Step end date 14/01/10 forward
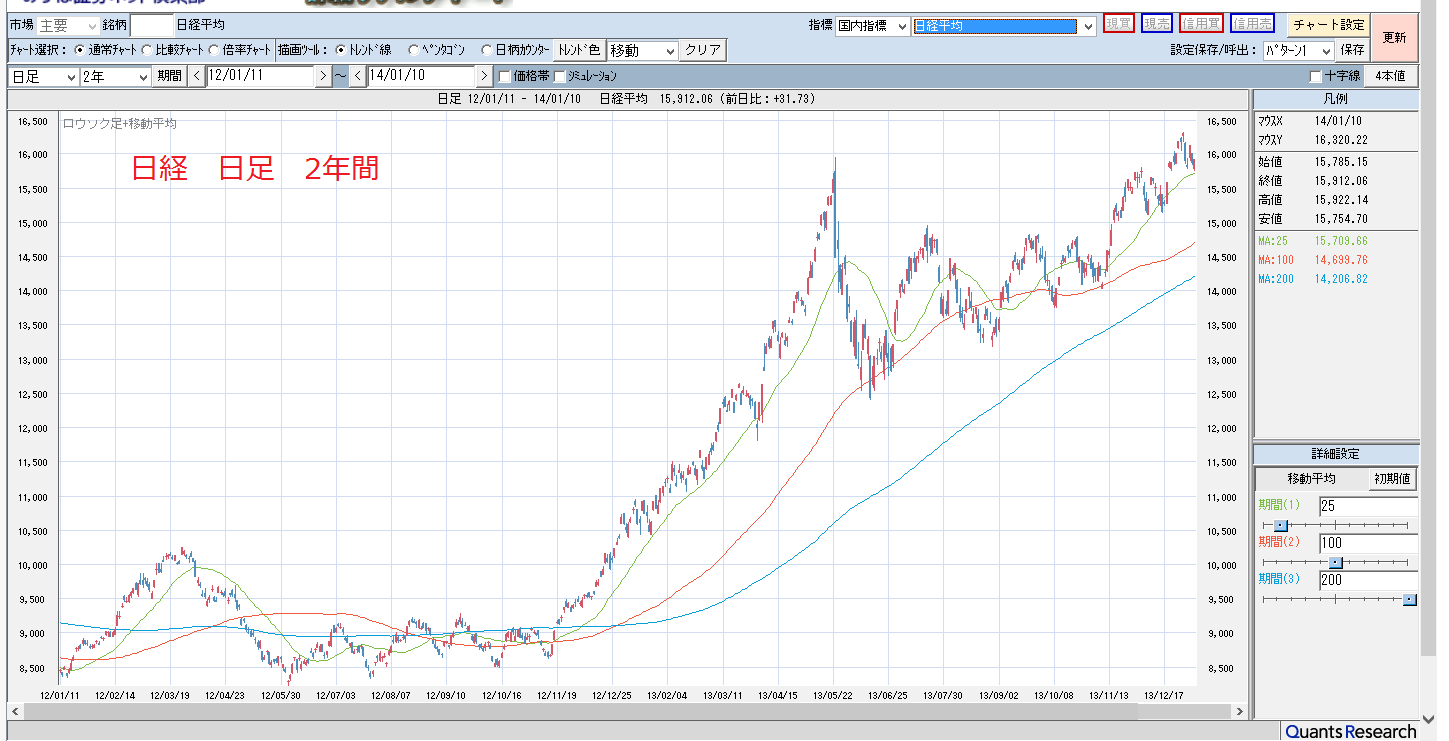This screenshot has height=741, width=1449. click(x=484, y=76)
